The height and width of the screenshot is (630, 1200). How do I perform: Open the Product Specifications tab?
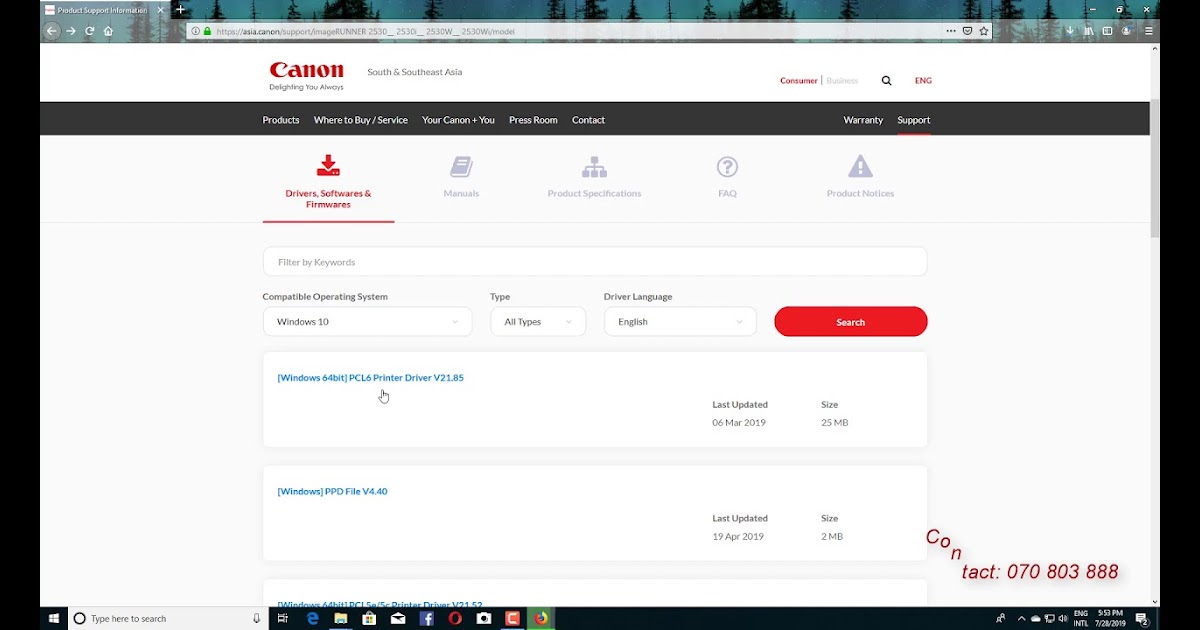click(594, 177)
